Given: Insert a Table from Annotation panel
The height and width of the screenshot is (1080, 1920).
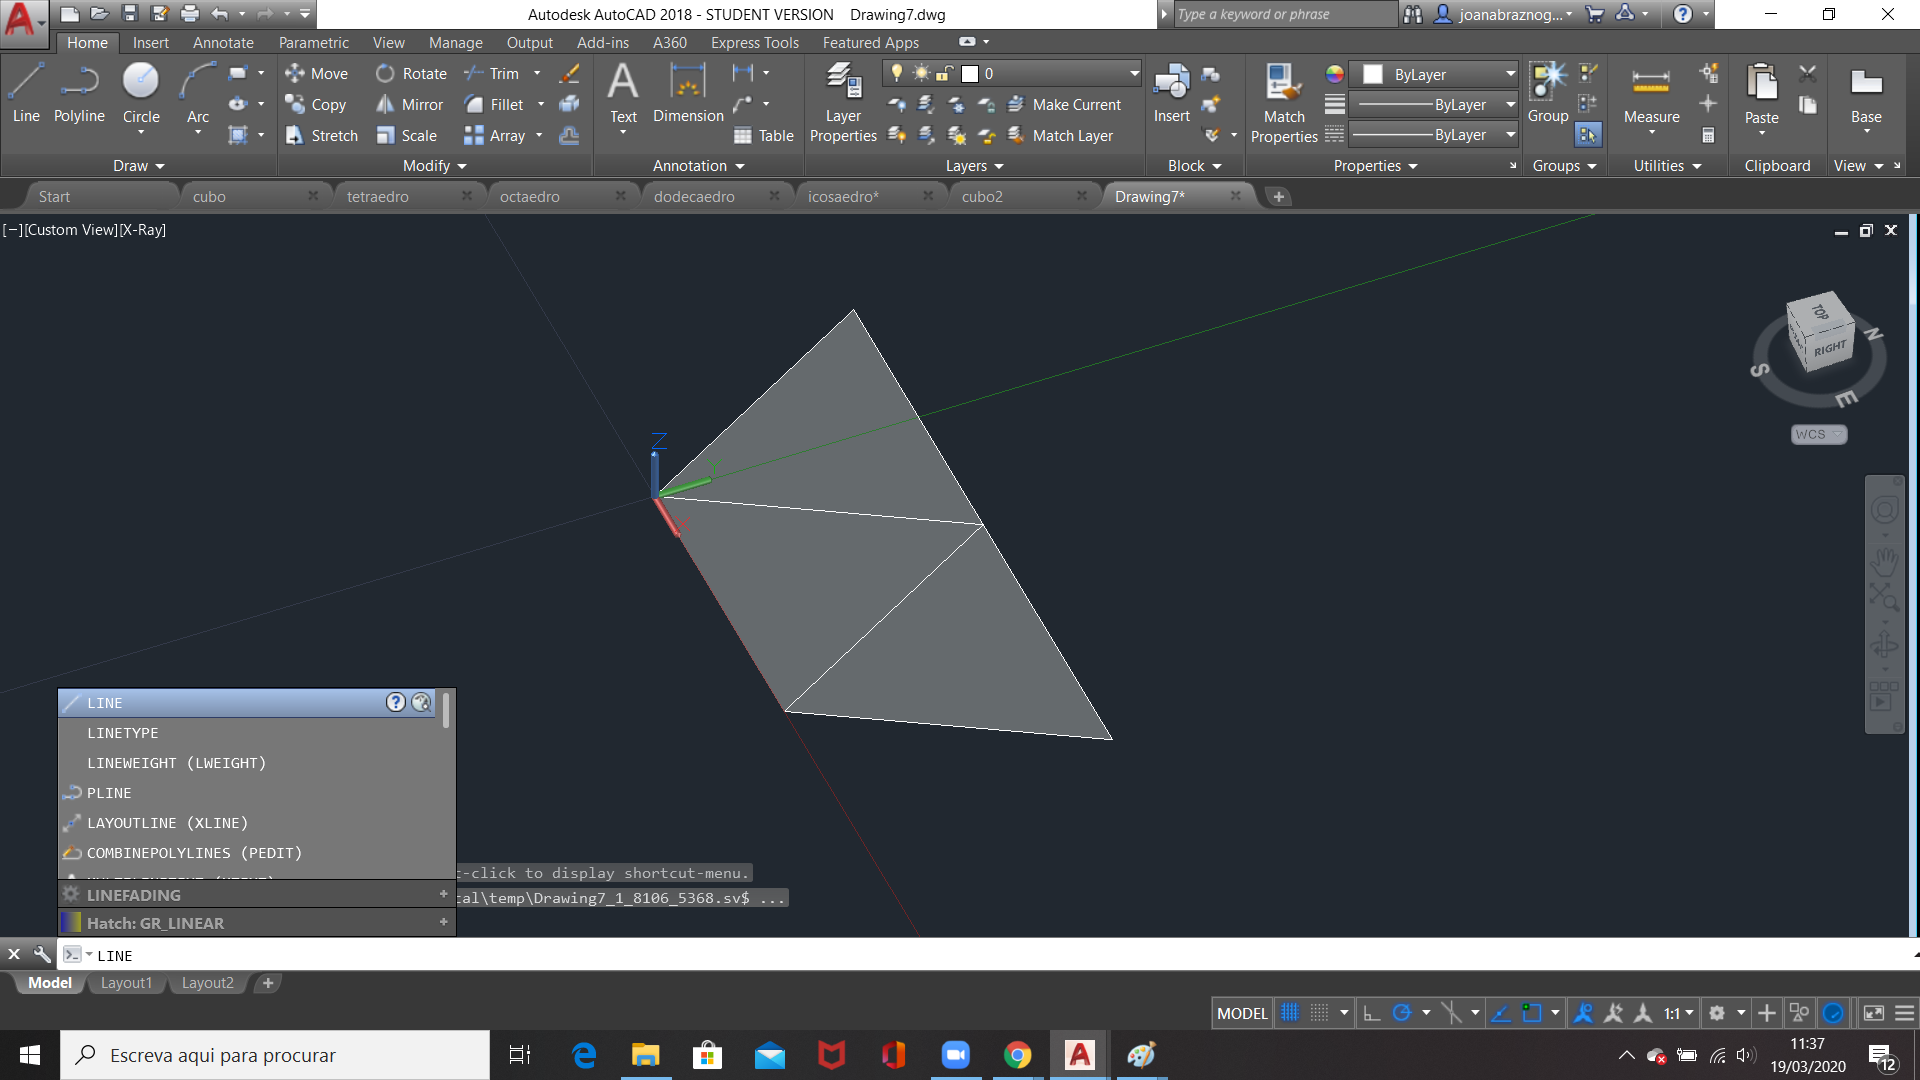Looking at the screenshot, I should coord(764,136).
